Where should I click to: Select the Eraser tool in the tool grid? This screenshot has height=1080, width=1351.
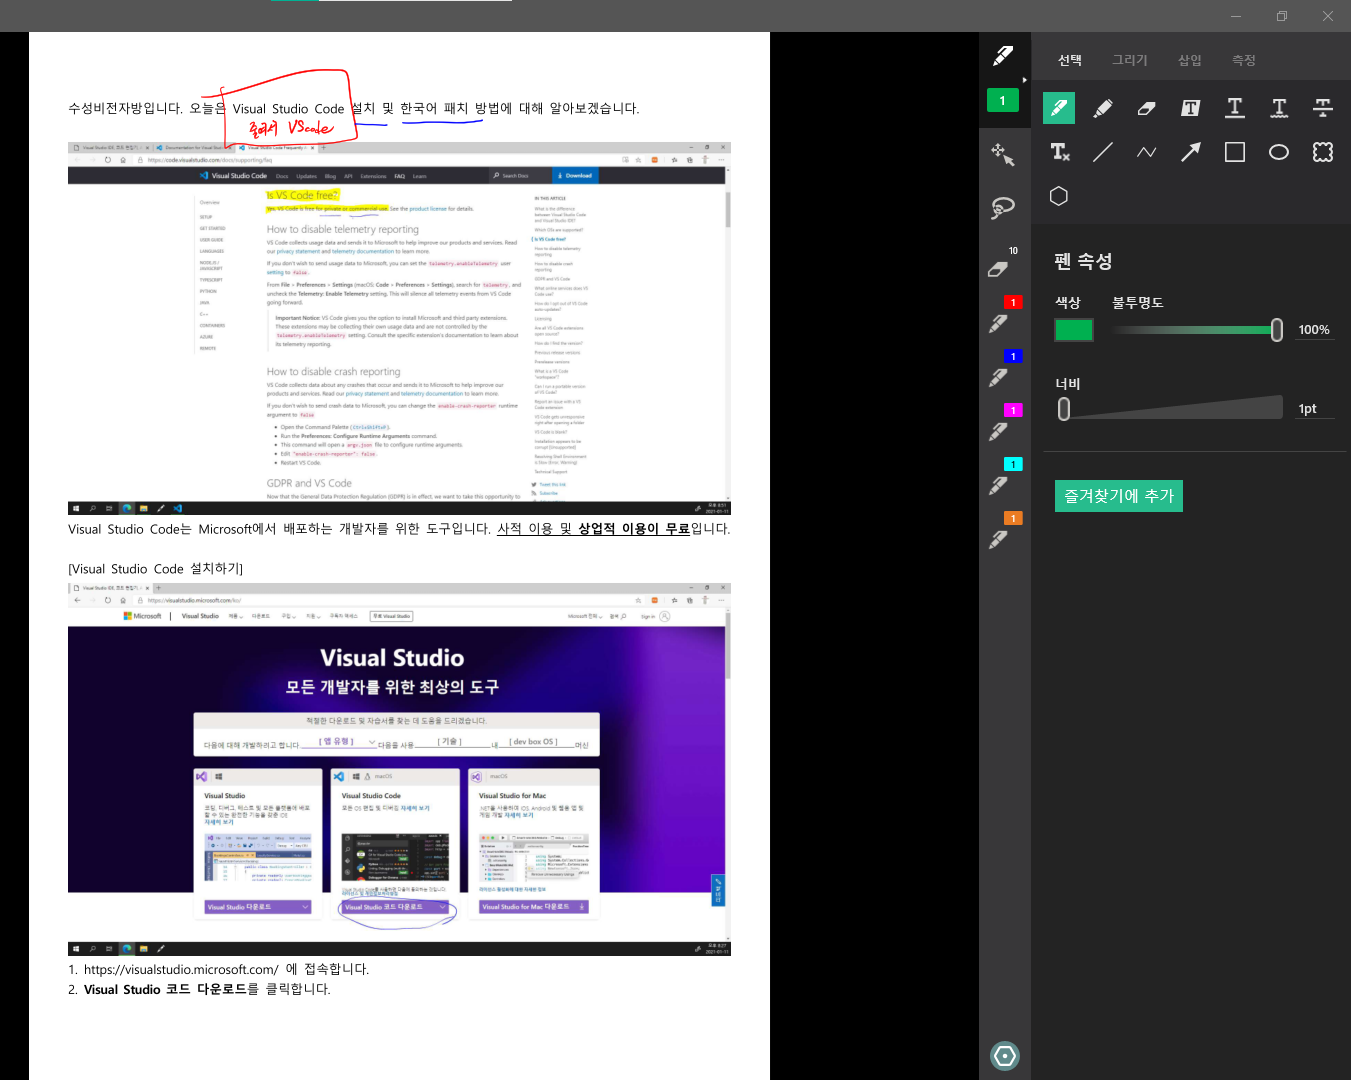point(1147,108)
